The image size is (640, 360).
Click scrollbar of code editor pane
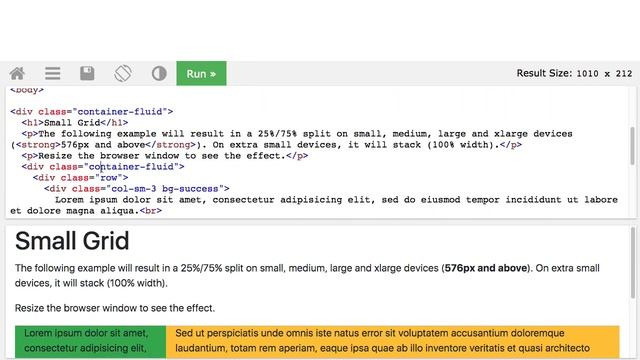(633, 146)
